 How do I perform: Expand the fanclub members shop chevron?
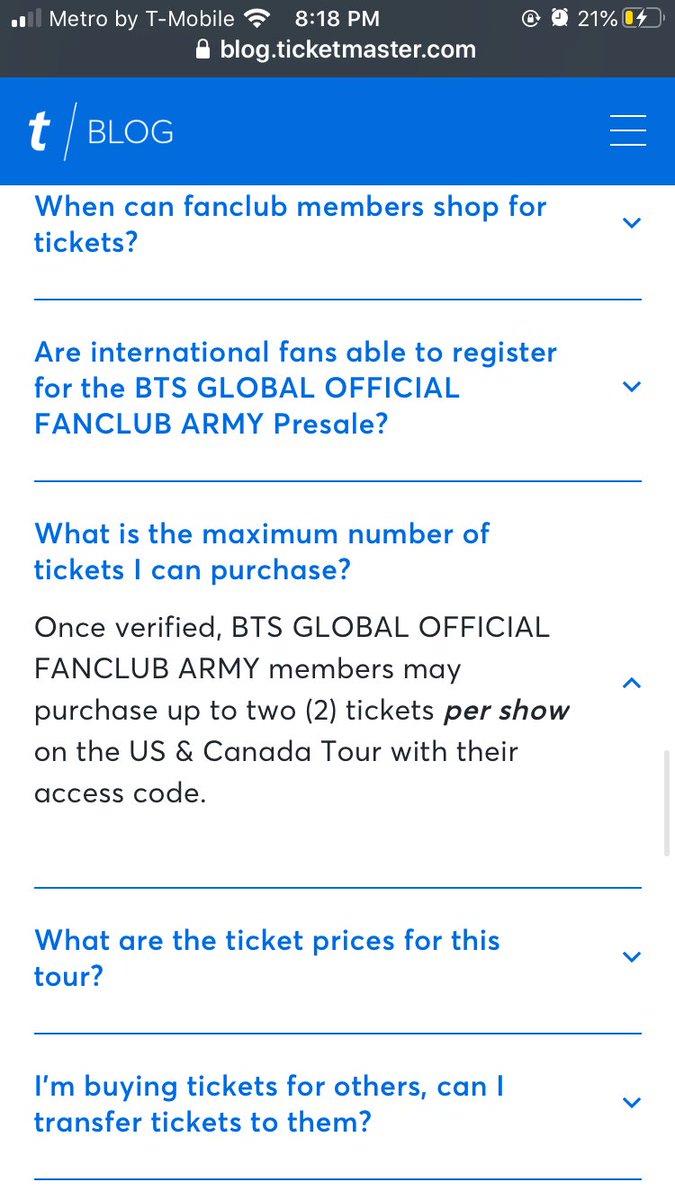point(631,223)
